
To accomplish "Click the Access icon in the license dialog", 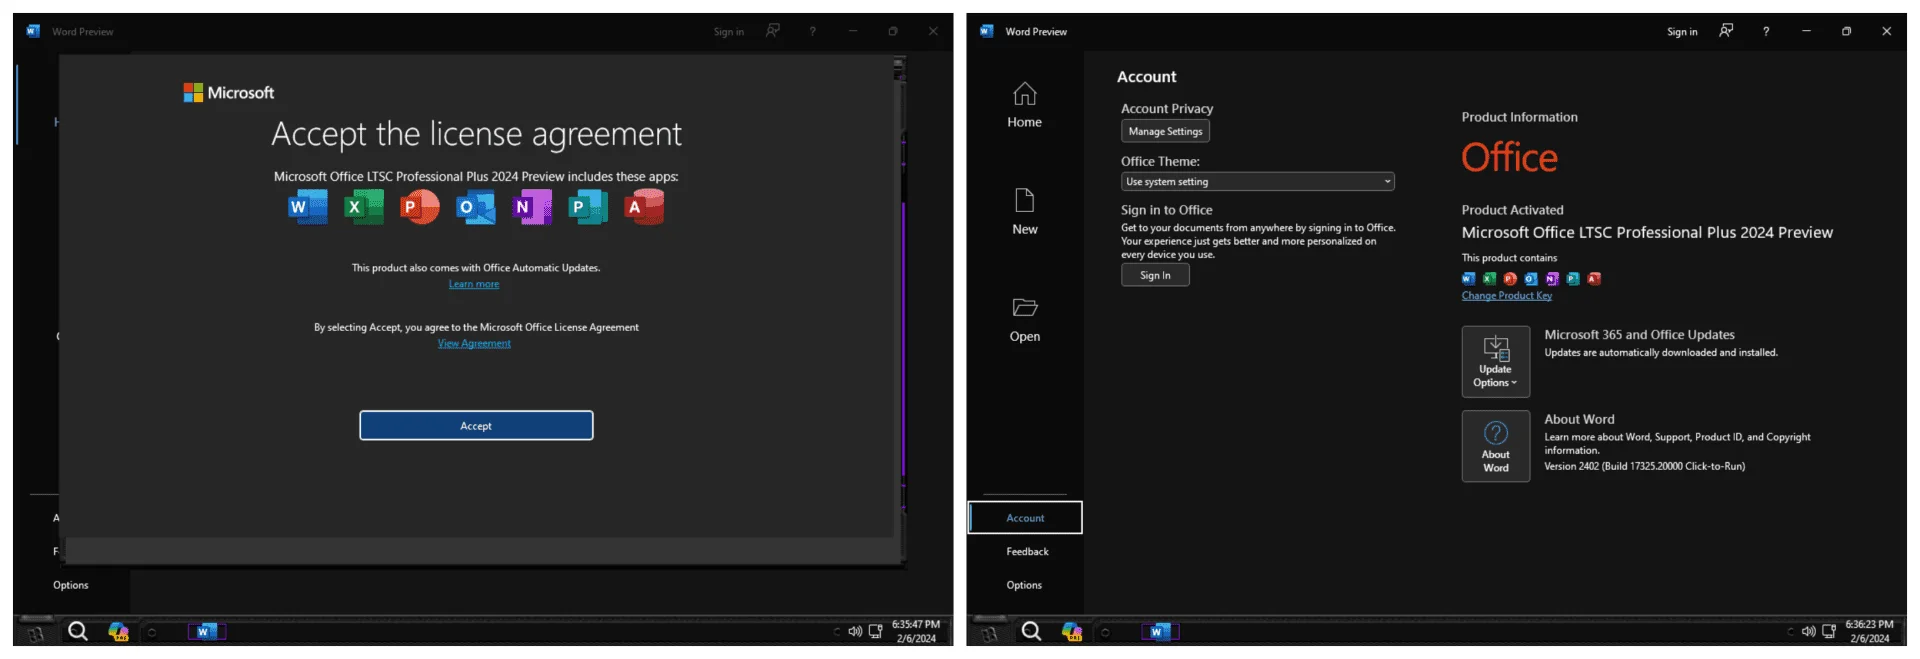I will [644, 207].
